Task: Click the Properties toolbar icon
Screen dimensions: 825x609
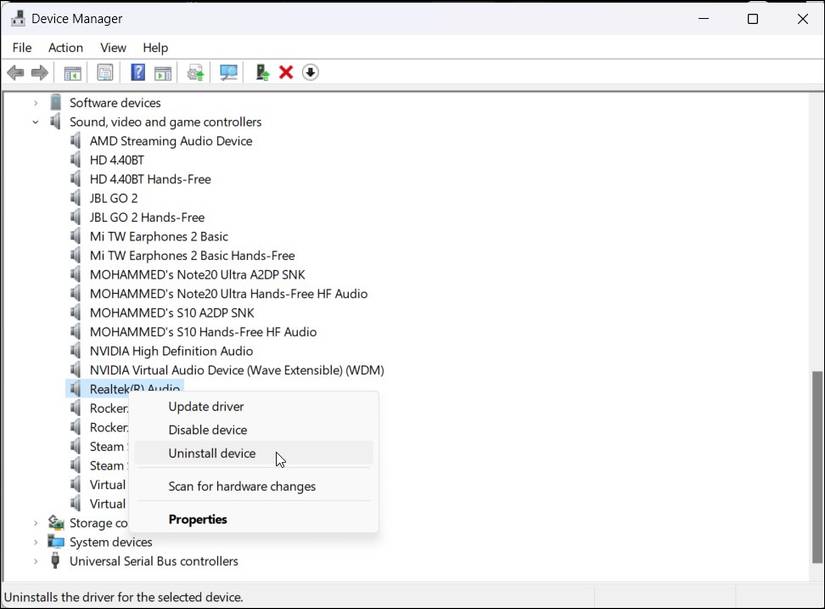Action: (x=104, y=72)
